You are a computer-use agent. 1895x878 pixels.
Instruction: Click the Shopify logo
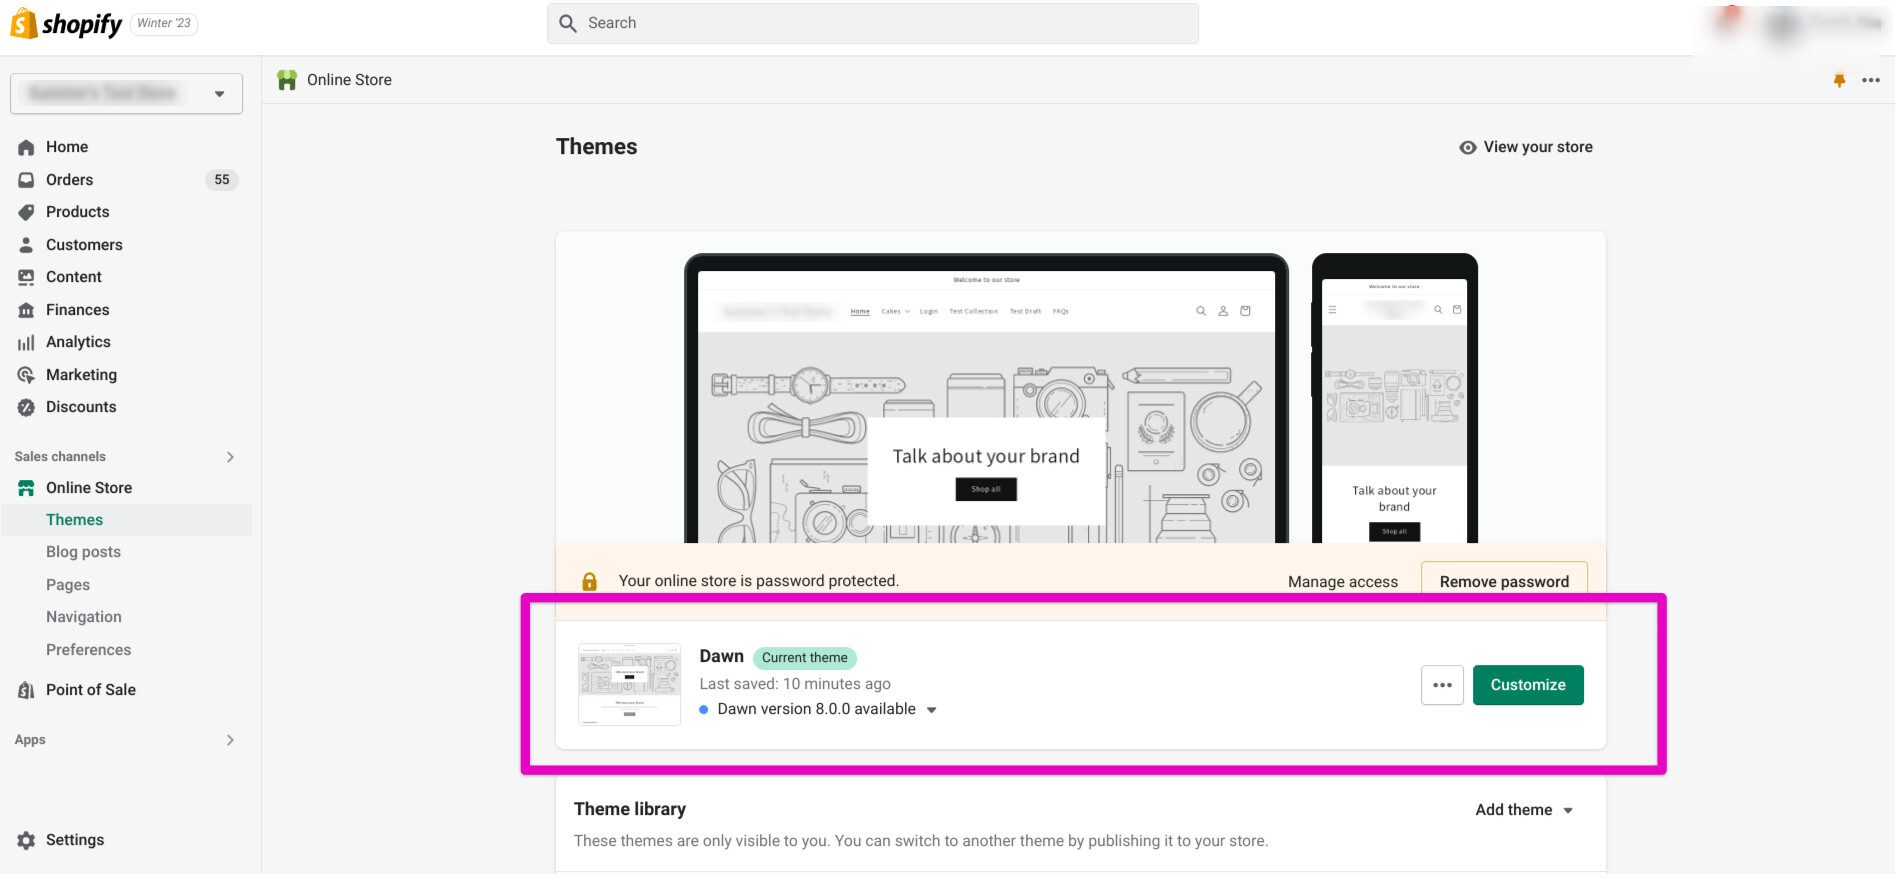point(66,24)
